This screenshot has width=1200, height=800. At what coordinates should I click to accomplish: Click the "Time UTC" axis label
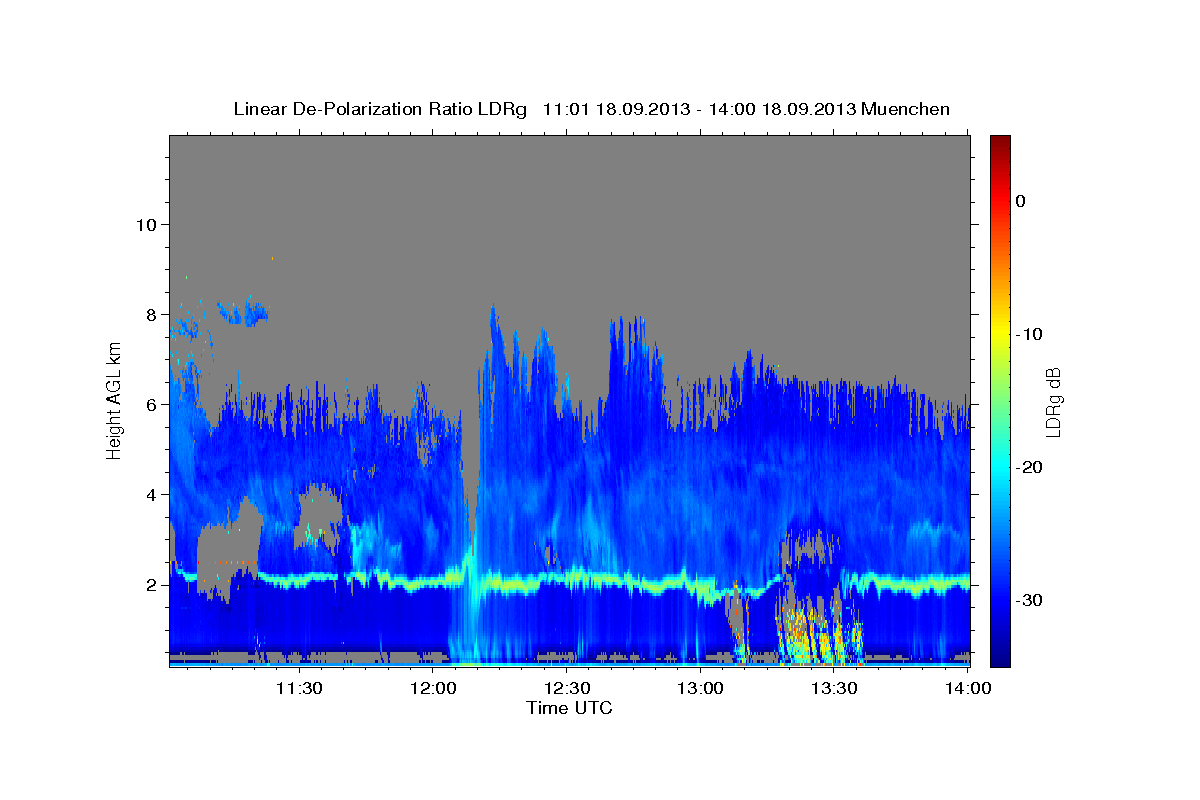click(x=569, y=708)
